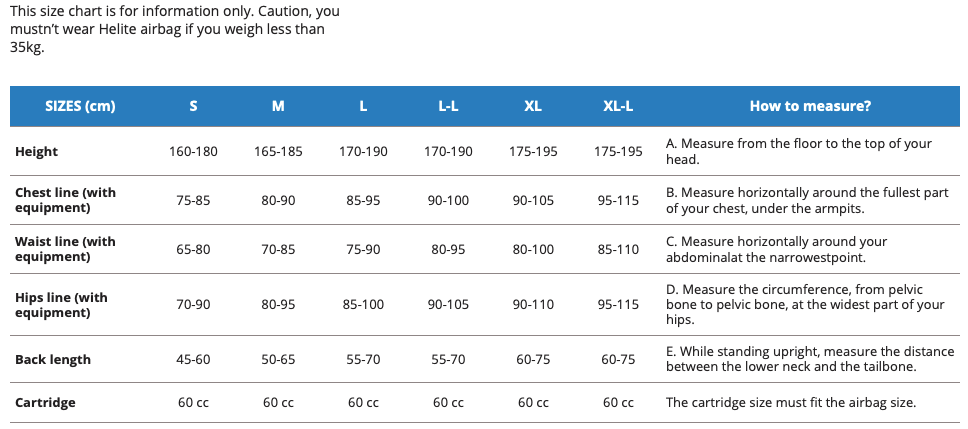968x429 pixels.
Task: Select the M size column header
Action: click(278, 106)
